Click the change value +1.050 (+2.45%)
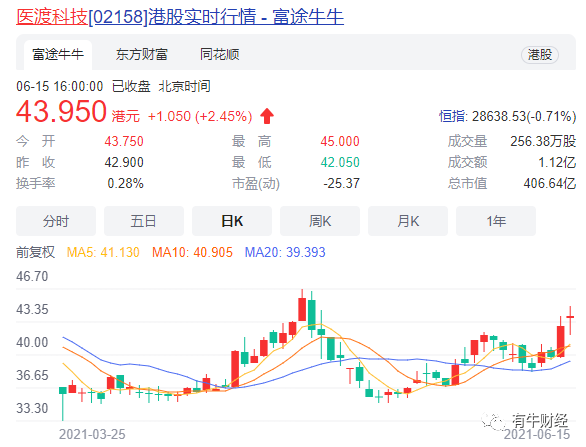 (x=200, y=116)
